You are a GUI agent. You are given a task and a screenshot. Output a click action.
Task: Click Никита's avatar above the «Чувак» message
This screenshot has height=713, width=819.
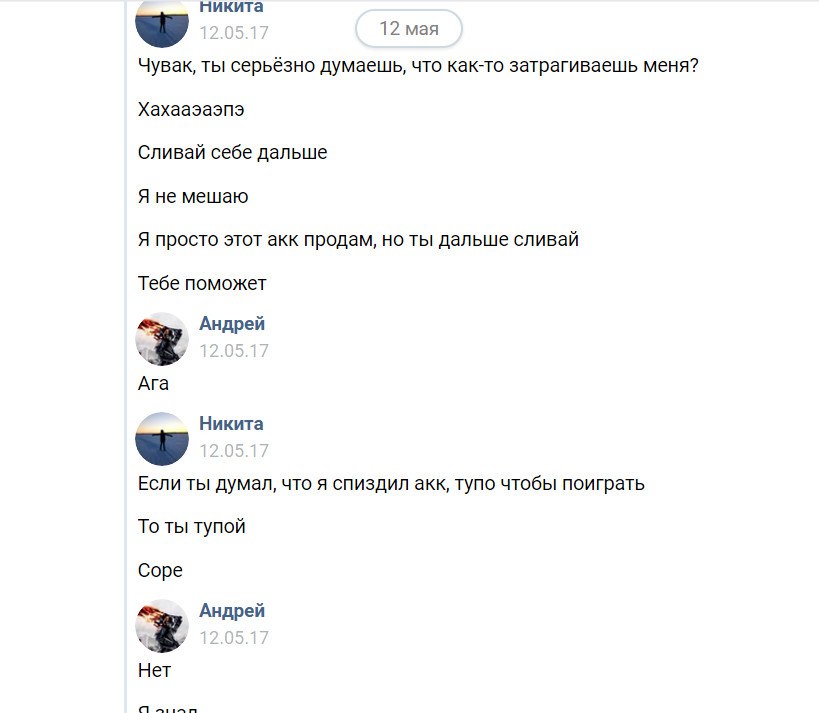[162, 22]
